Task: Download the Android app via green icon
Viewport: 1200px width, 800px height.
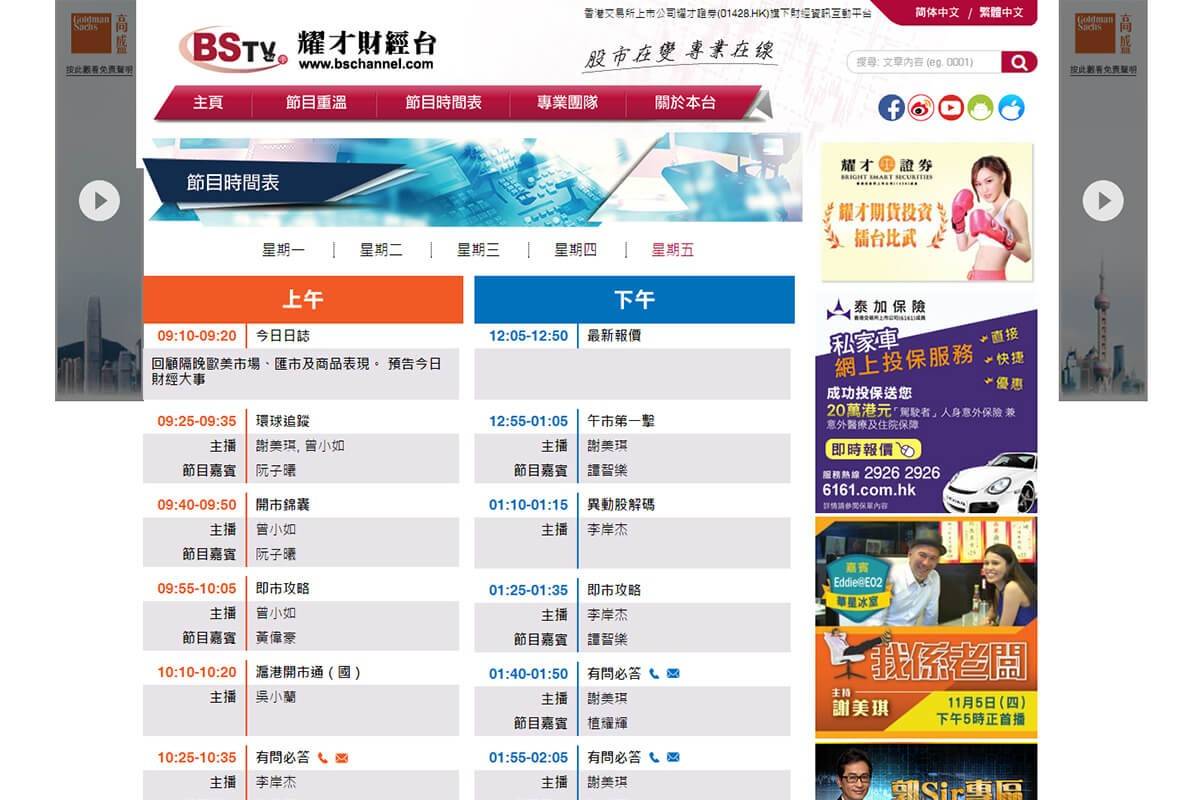Action: [x=981, y=108]
